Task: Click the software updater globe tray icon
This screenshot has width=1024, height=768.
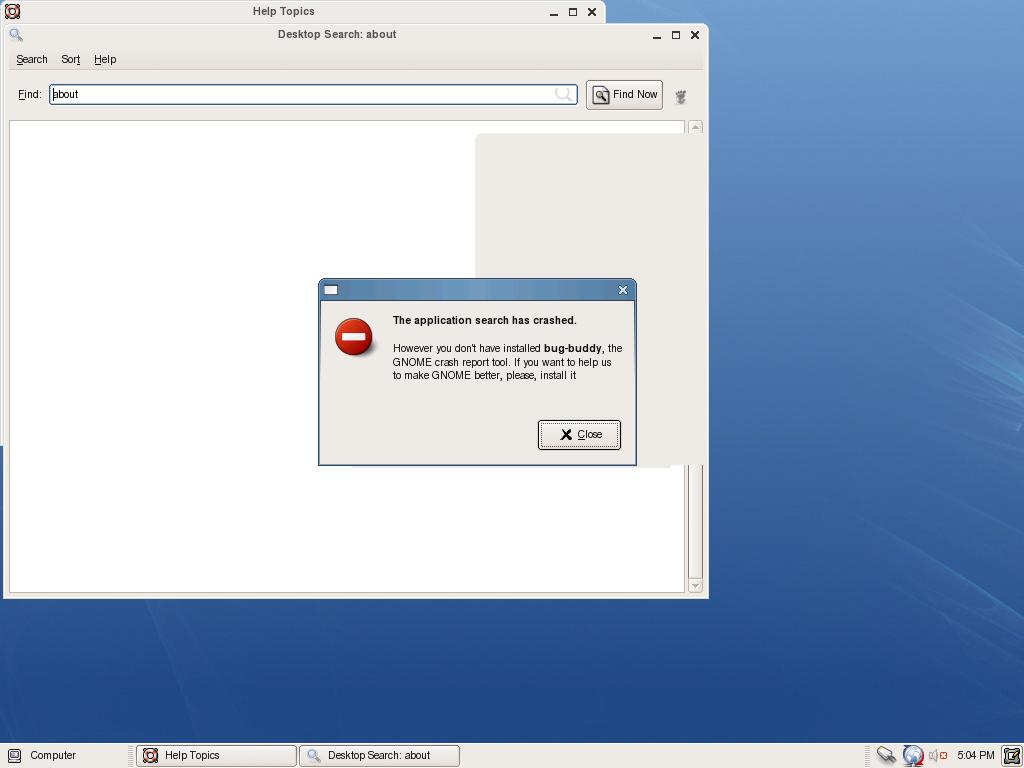Action: 913,756
